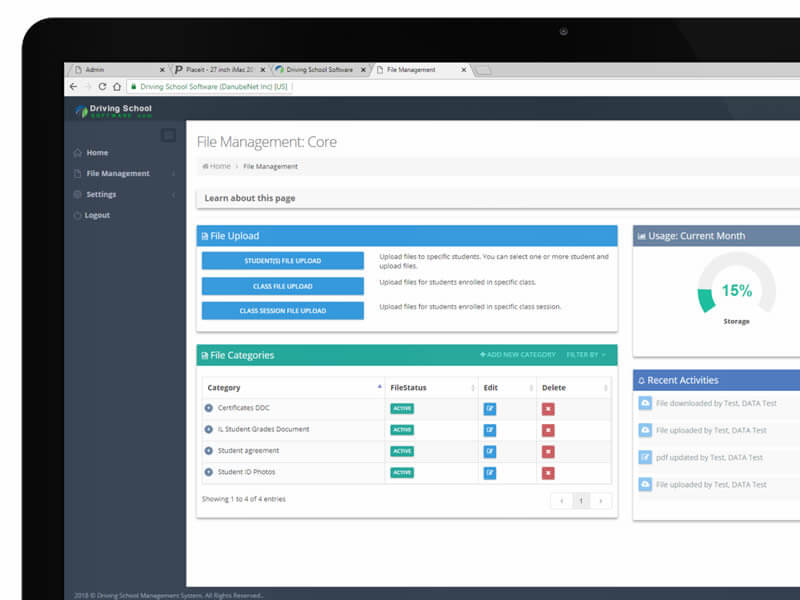Expand the Certificates DDC row details
The width and height of the screenshot is (800, 600).
(209, 408)
